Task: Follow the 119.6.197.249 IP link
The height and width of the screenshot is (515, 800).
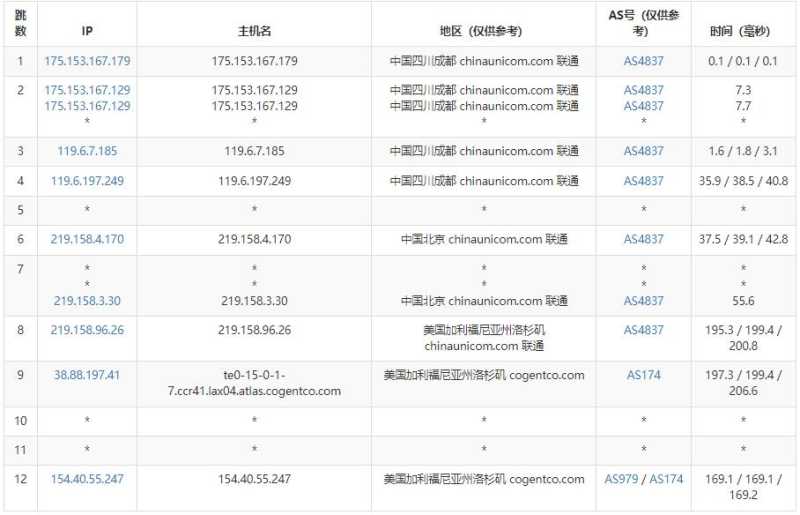Action: coord(87,181)
